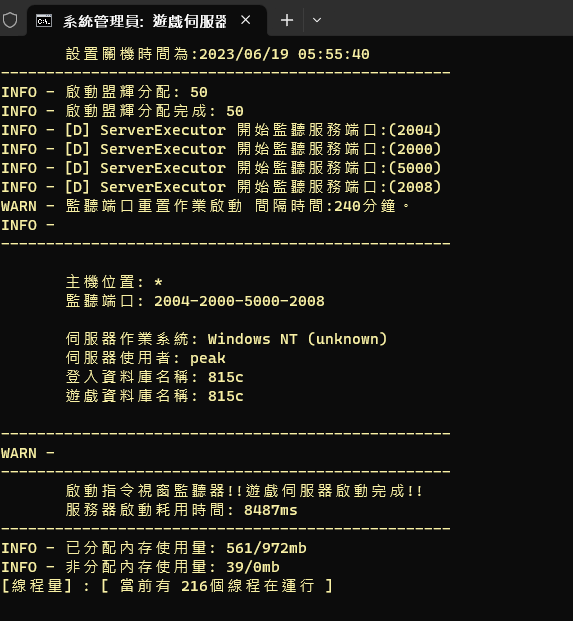Viewport: 573px width, 621px height.
Task: Click the 遊戲資料庫名稱: 815c line
Action: coord(154,396)
